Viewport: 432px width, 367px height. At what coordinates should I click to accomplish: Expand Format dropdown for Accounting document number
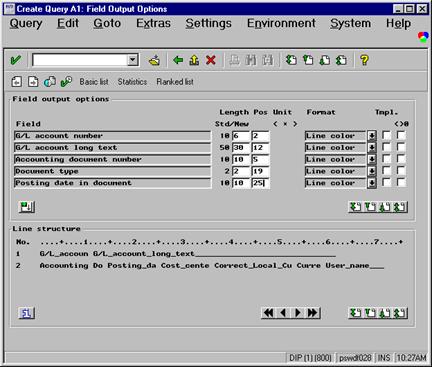point(372,160)
